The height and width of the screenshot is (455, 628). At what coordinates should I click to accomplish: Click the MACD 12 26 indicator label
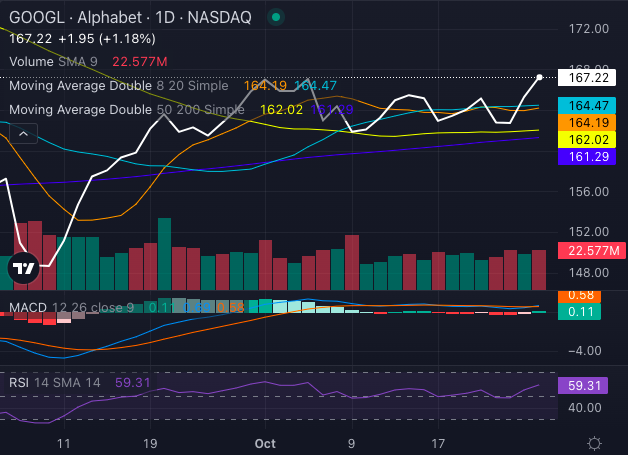tap(70, 306)
